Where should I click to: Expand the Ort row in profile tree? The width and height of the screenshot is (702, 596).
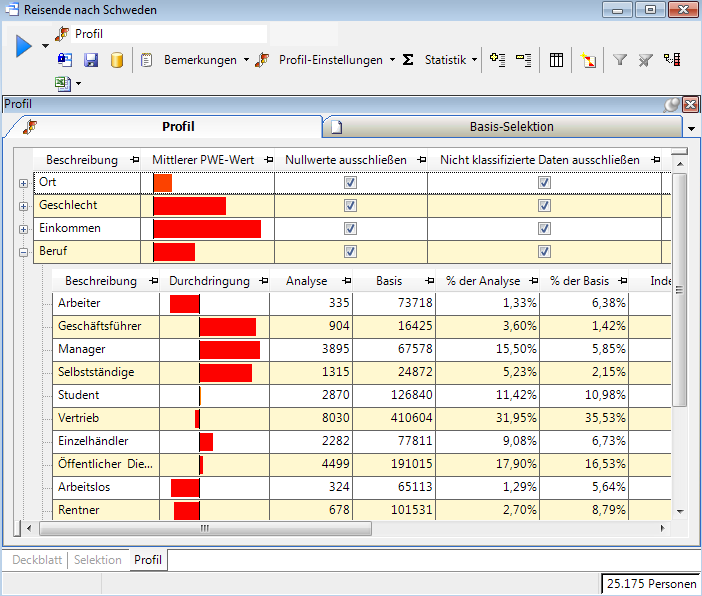(x=23, y=183)
